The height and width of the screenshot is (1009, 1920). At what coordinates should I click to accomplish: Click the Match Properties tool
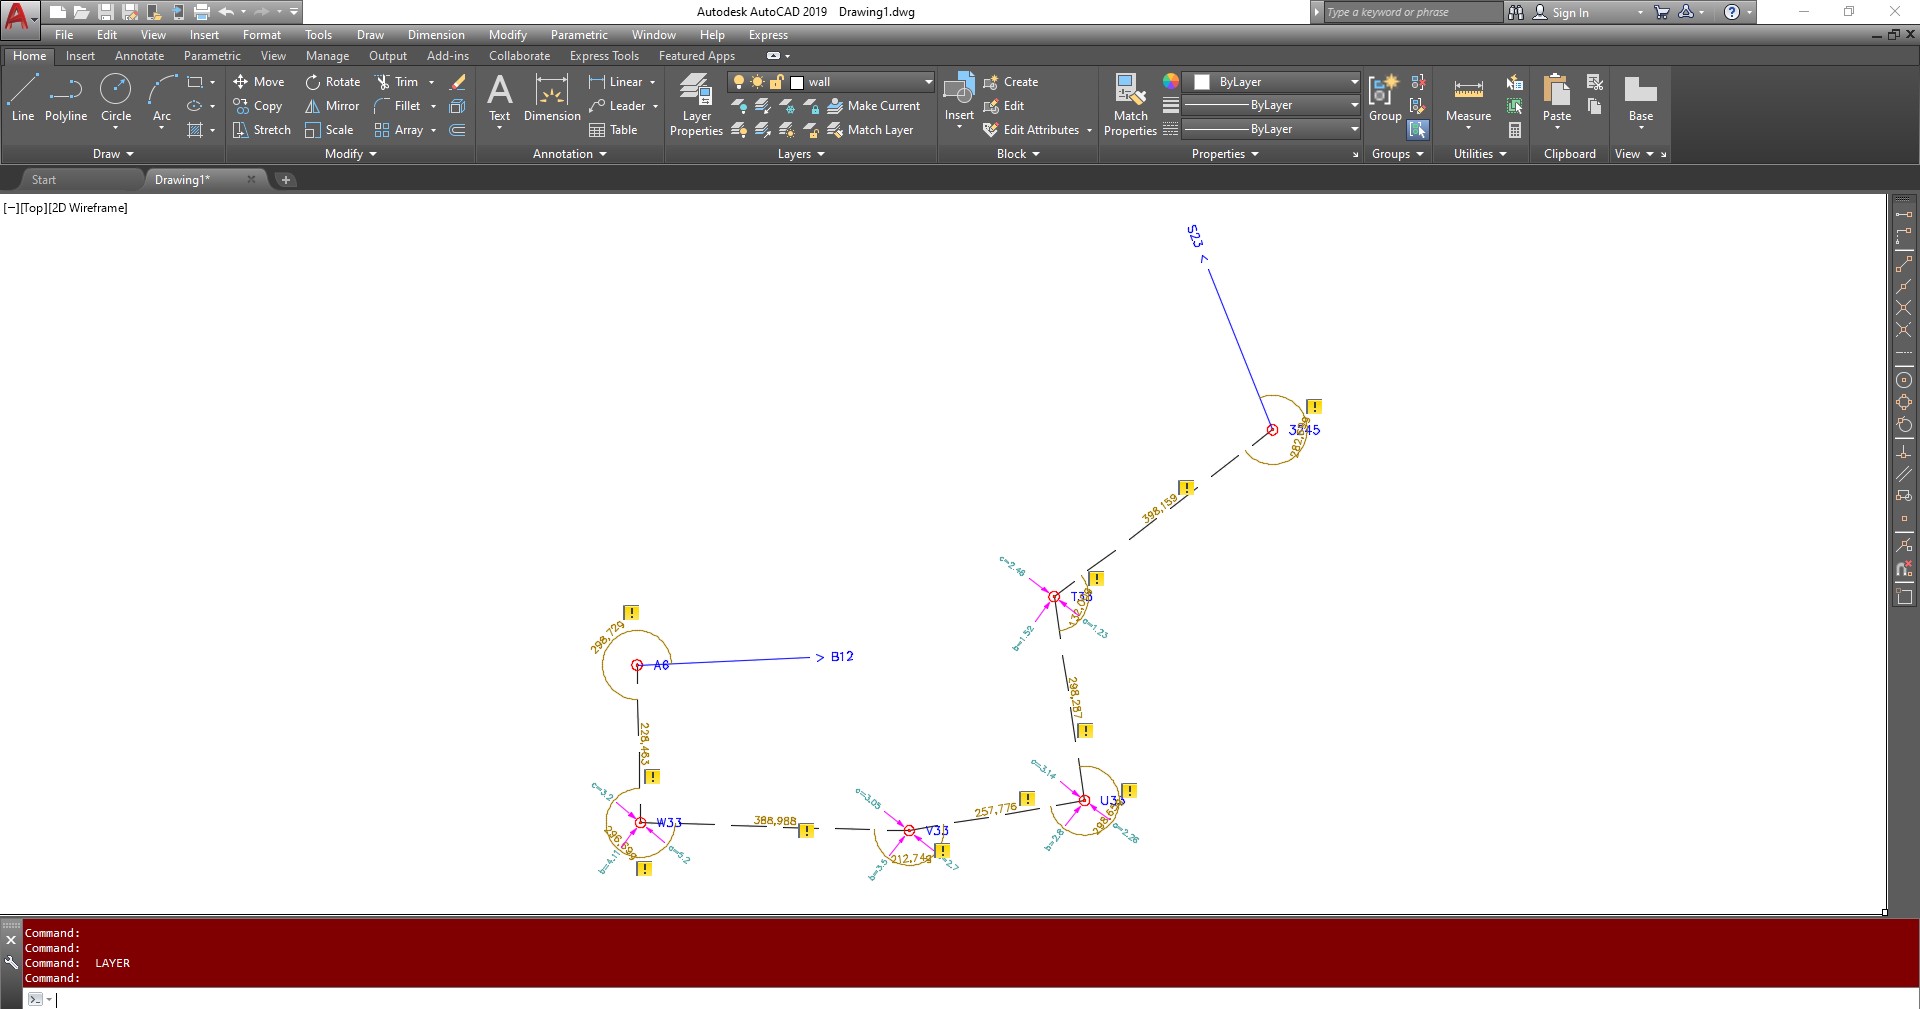pos(1130,105)
